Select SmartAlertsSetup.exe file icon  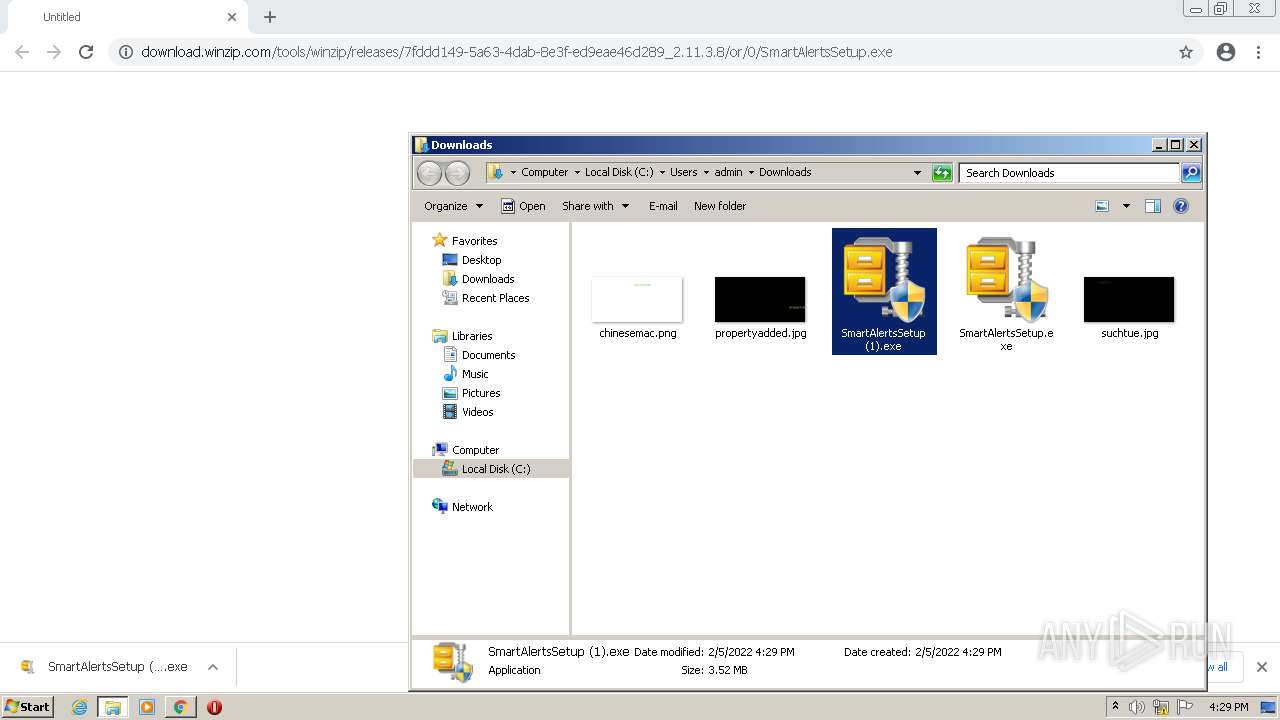1006,280
